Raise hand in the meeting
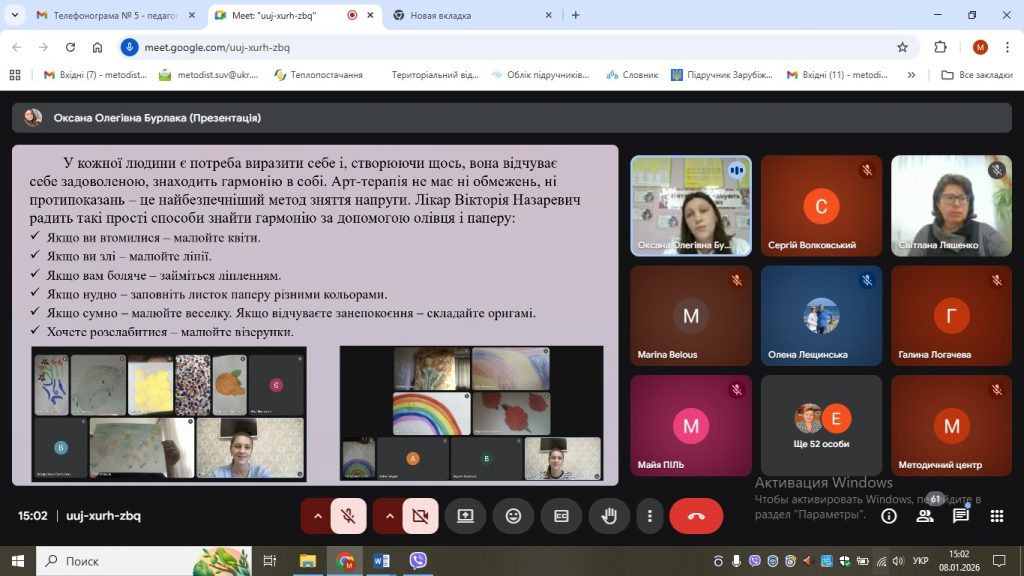The image size is (1024, 576). 609,516
